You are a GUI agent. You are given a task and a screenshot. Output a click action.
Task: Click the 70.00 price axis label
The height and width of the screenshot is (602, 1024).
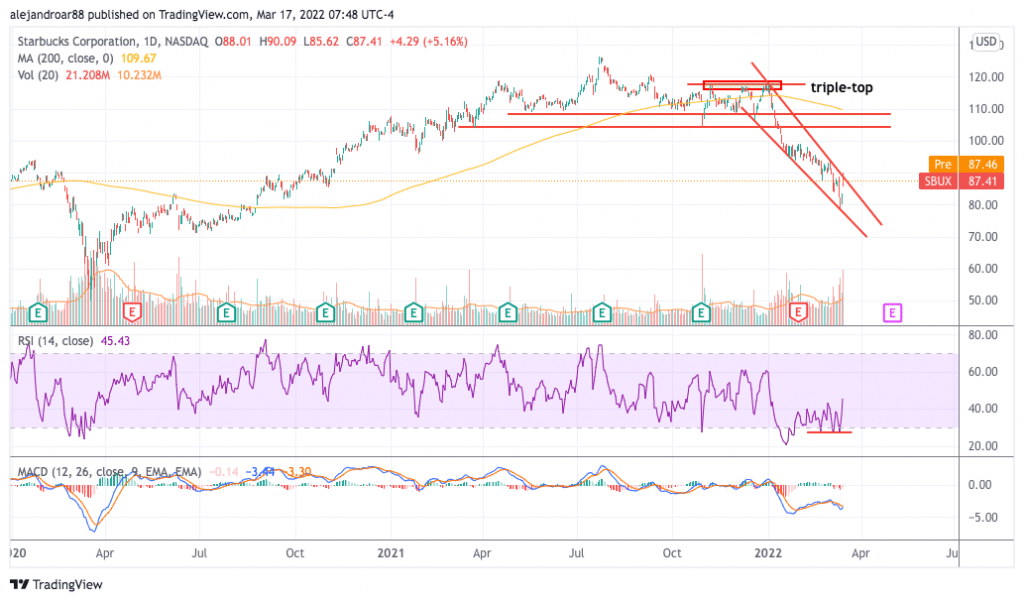[983, 236]
